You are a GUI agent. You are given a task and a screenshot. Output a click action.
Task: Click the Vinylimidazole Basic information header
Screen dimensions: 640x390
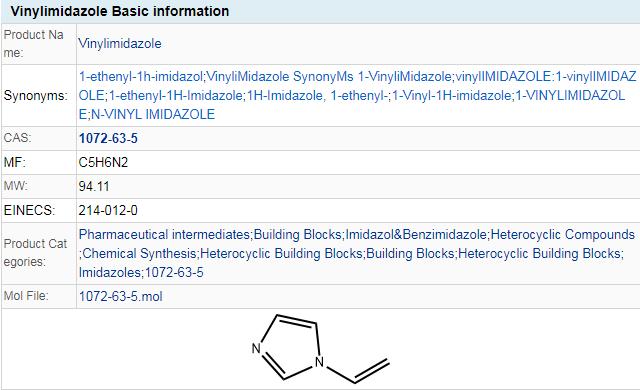(120, 11)
